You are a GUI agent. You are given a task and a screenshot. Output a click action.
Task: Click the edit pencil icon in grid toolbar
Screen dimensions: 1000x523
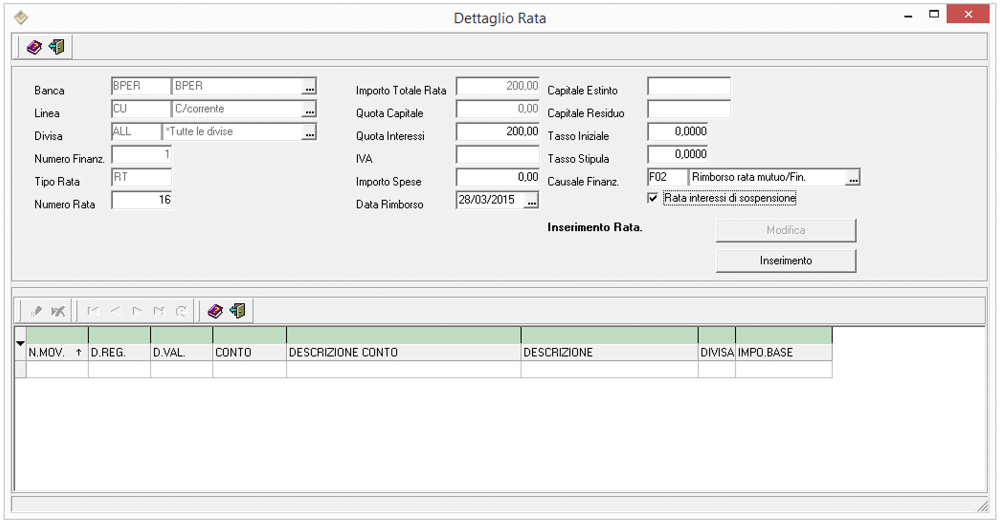(x=38, y=311)
